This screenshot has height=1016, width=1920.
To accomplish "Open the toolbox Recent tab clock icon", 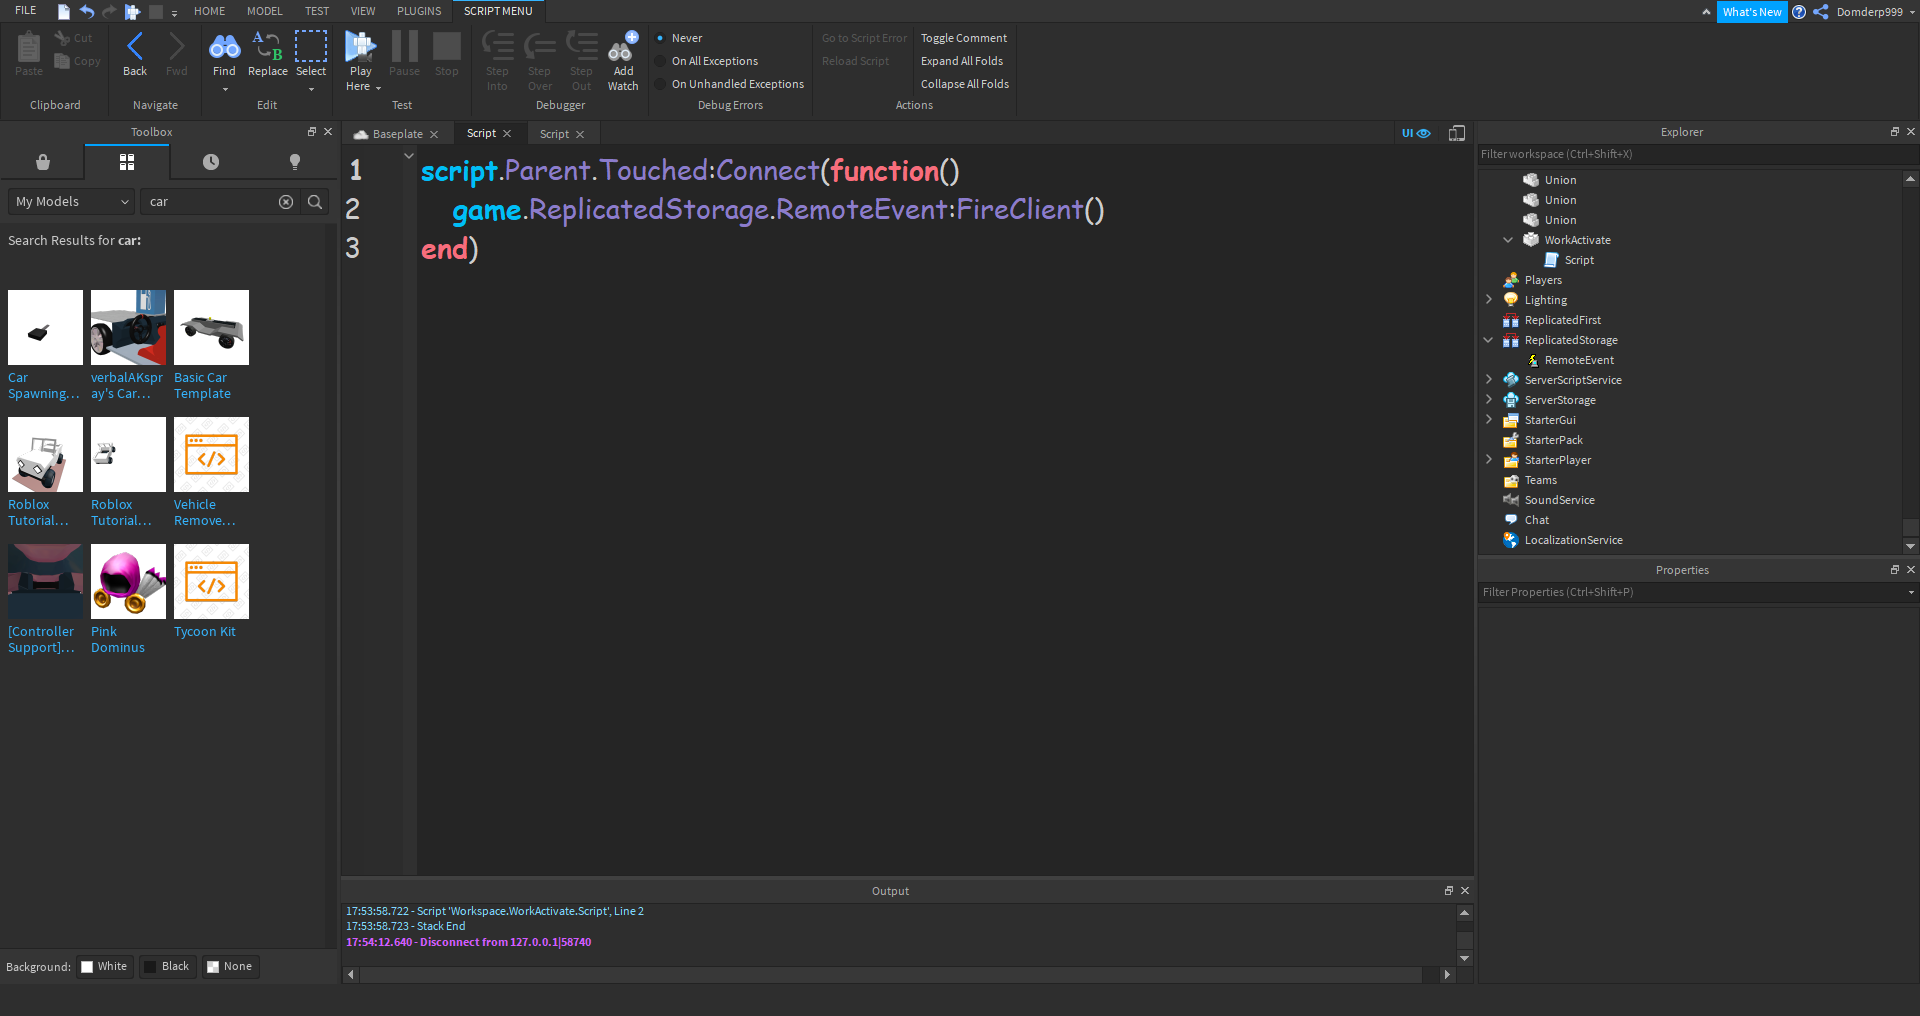I will tap(211, 161).
